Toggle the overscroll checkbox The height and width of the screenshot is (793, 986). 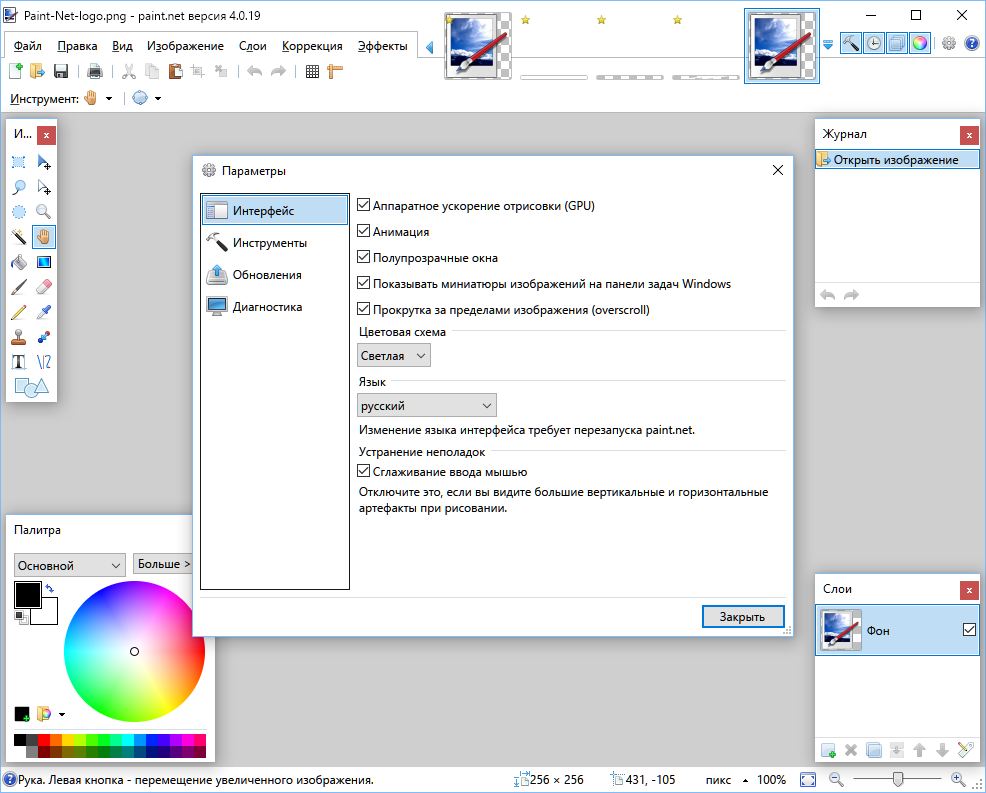point(363,309)
